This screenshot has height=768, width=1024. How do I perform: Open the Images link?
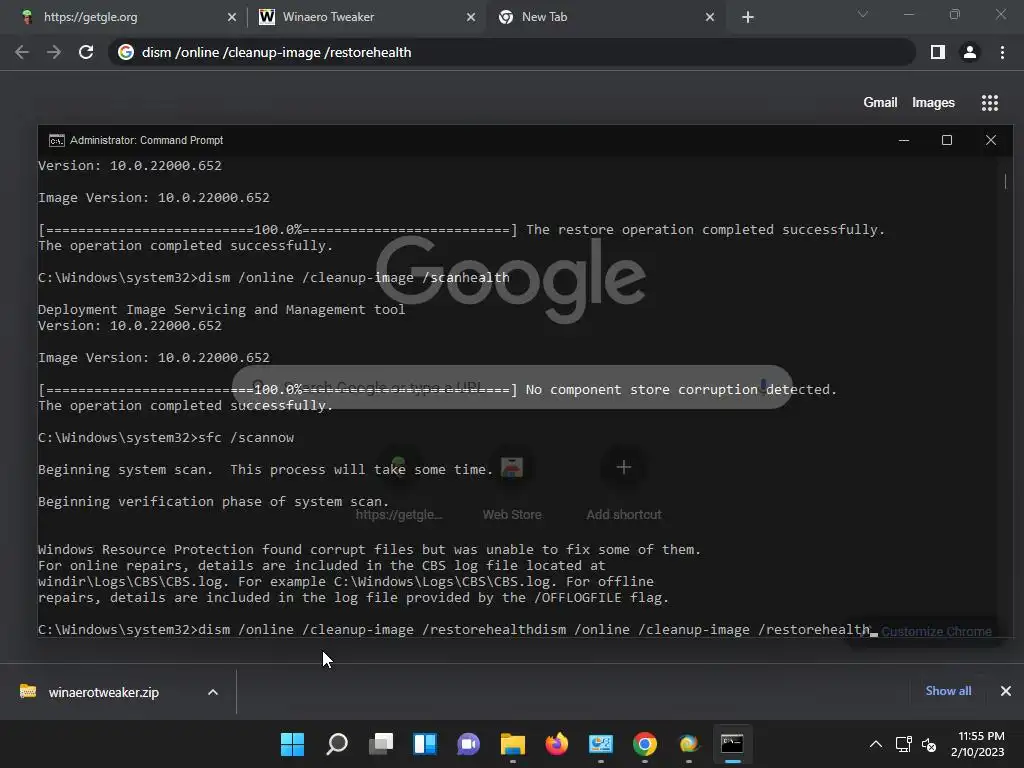click(x=933, y=103)
